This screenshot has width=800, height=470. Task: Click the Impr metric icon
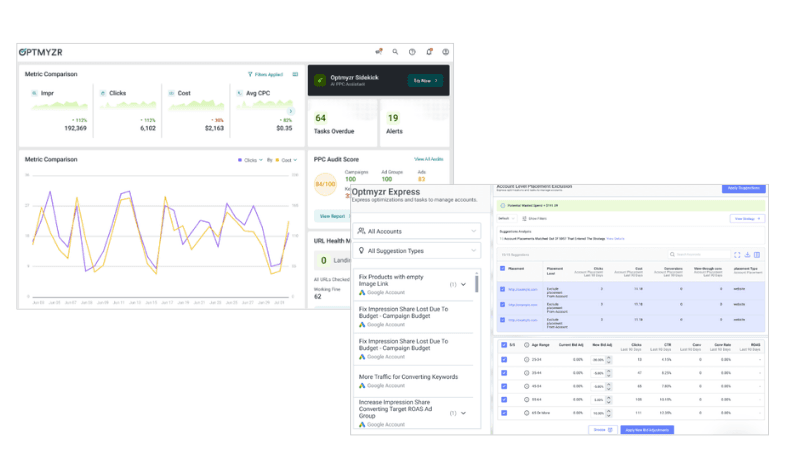point(34,93)
